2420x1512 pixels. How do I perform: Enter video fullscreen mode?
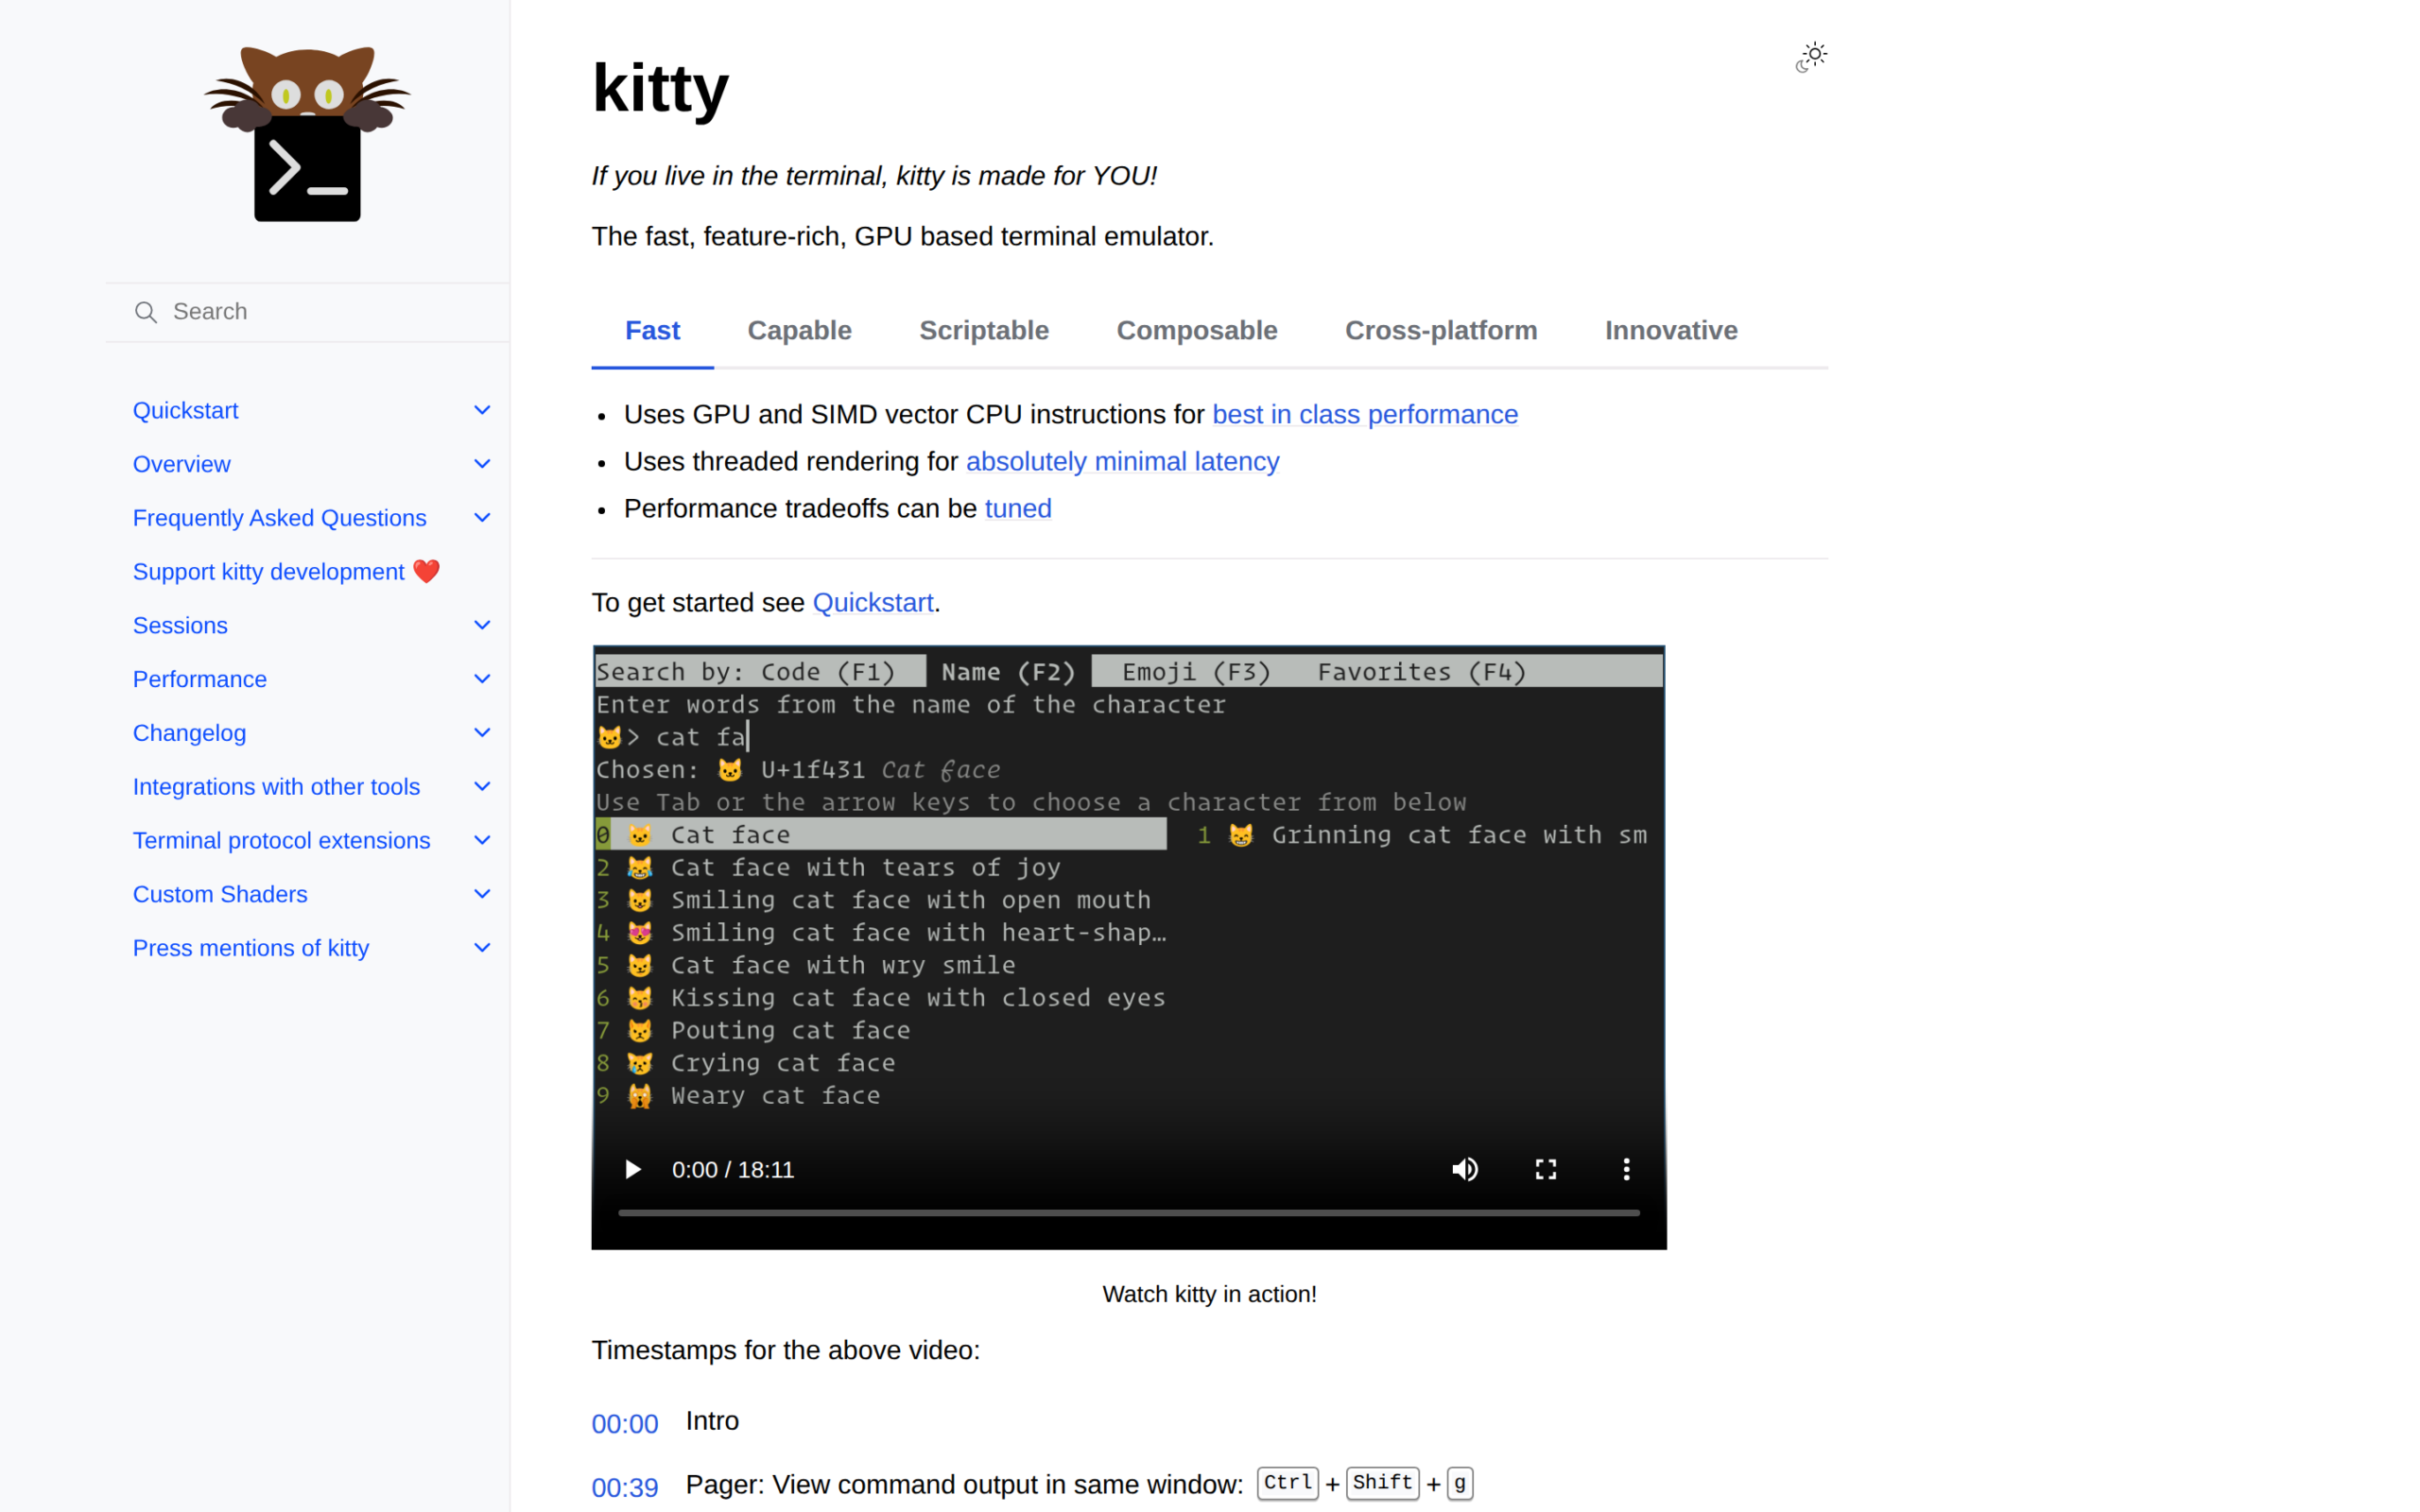pyautogui.click(x=1546, y=1169)
